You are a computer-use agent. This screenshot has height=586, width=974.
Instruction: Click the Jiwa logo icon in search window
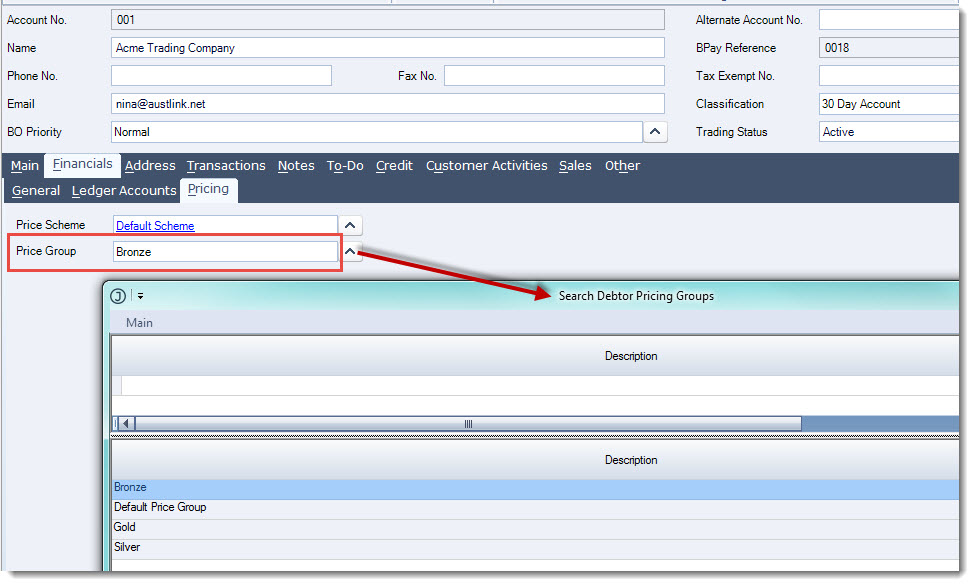click(x=118, y=296)
